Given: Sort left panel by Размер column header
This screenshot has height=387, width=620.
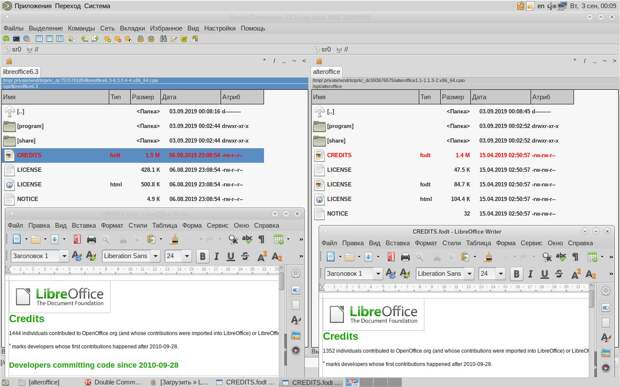Looking at the screenshot, I should click(145, 97).
